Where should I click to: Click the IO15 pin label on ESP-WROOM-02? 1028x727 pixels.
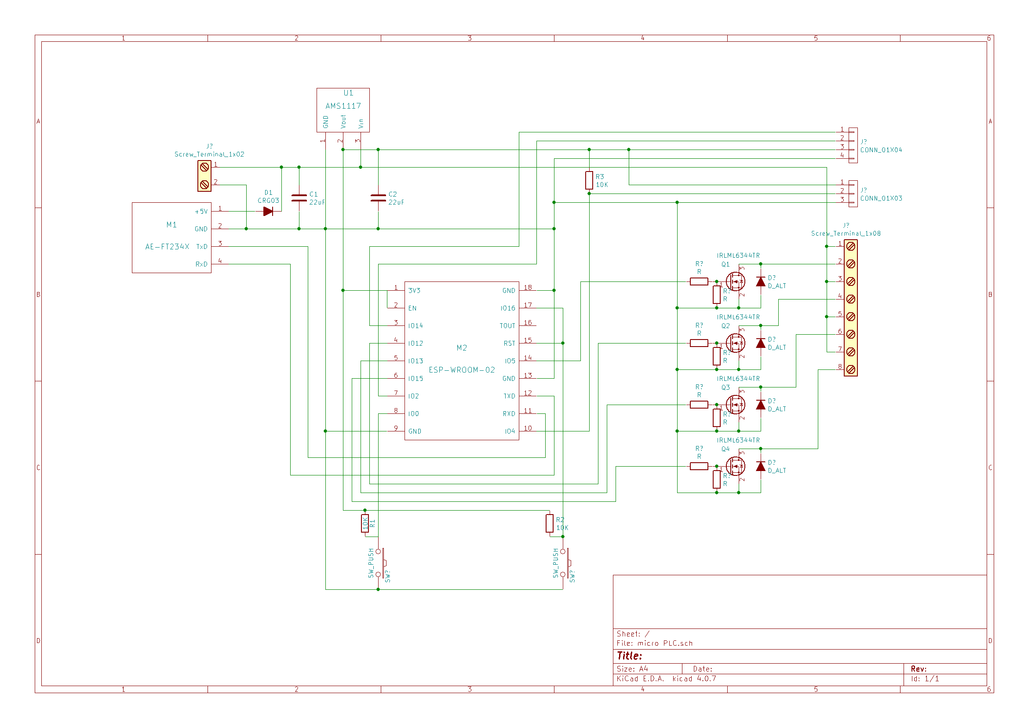click(415, 379)
